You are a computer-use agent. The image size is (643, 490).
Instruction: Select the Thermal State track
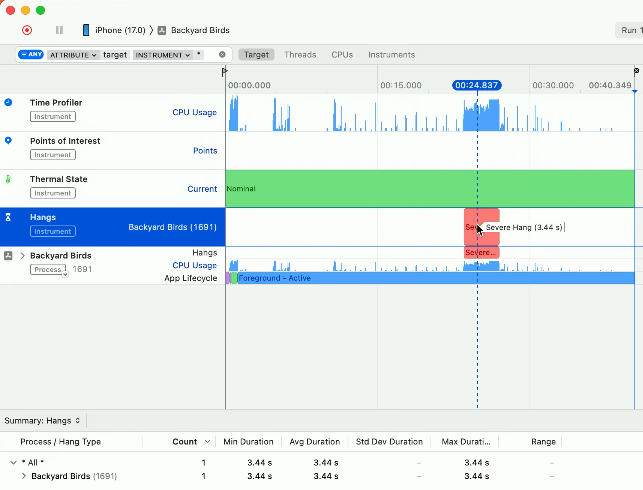tap(112, 189)
